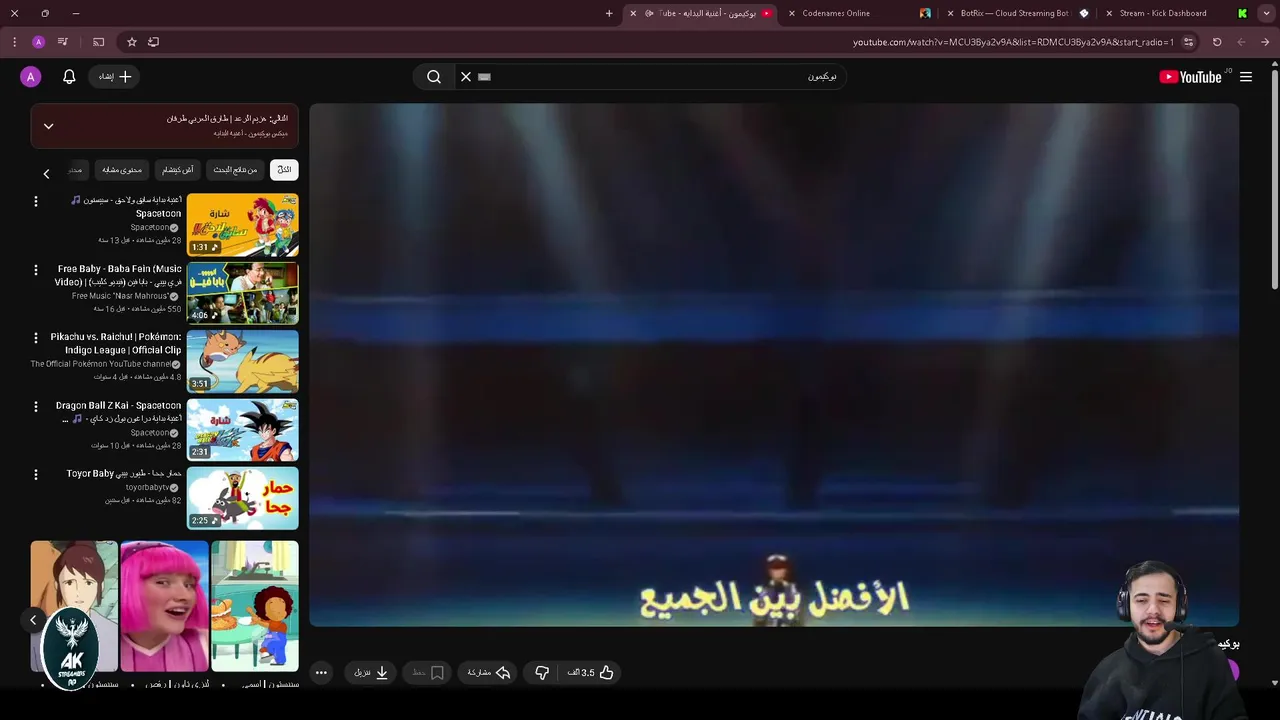1280x720 pixels.
Task: Open the share button
Action: coord(489,673)
